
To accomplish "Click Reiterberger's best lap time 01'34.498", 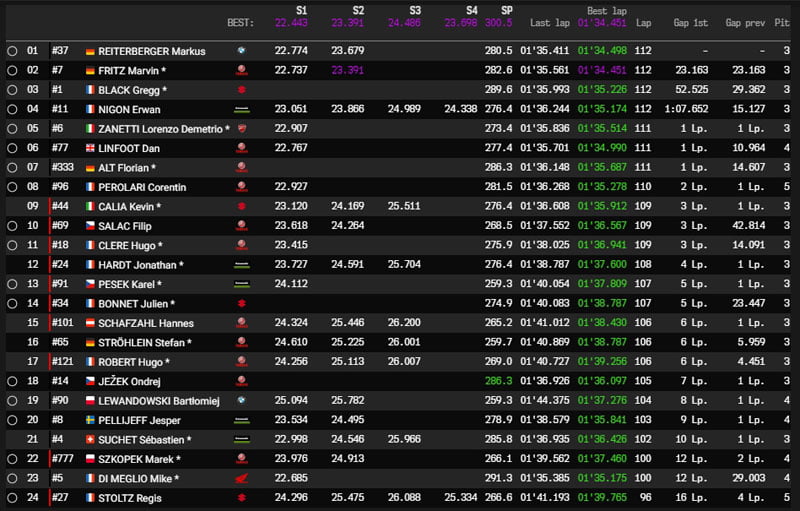I will pos(603,51).
